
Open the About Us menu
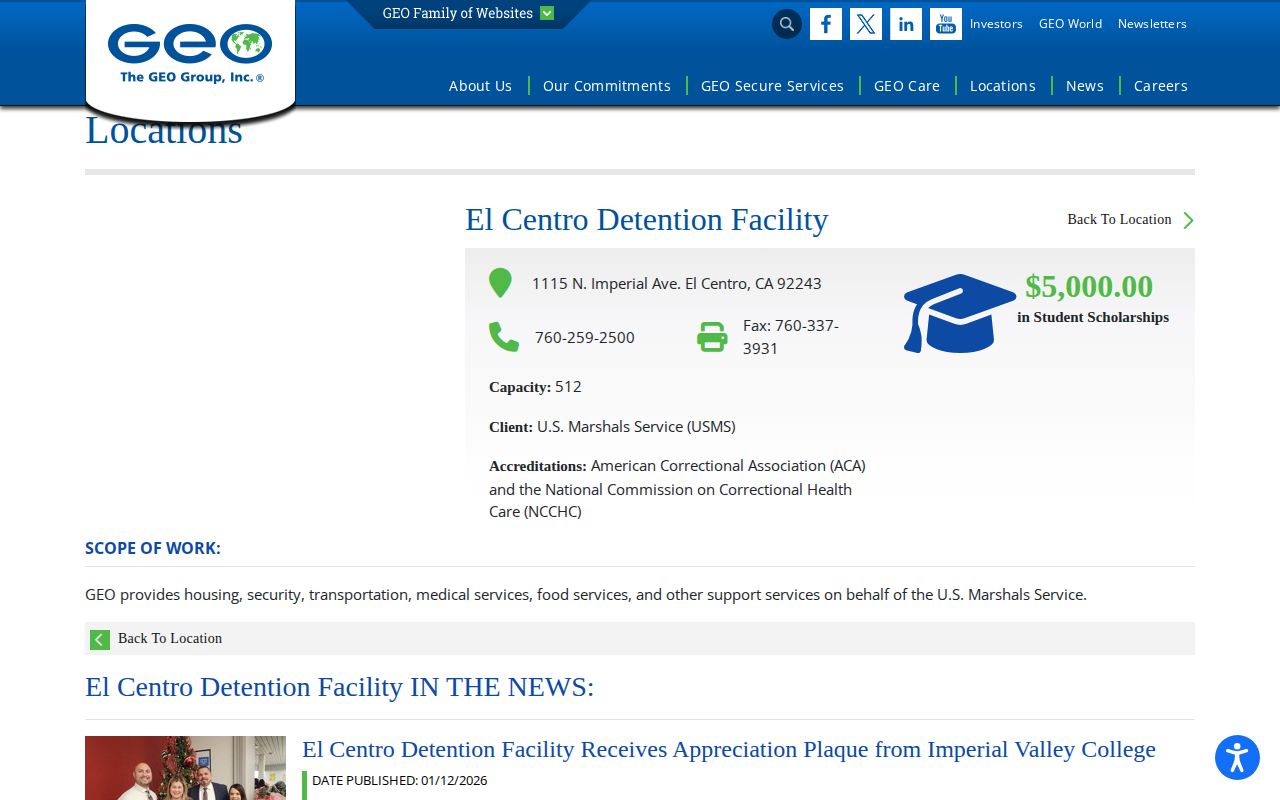(x=480, y=86)
